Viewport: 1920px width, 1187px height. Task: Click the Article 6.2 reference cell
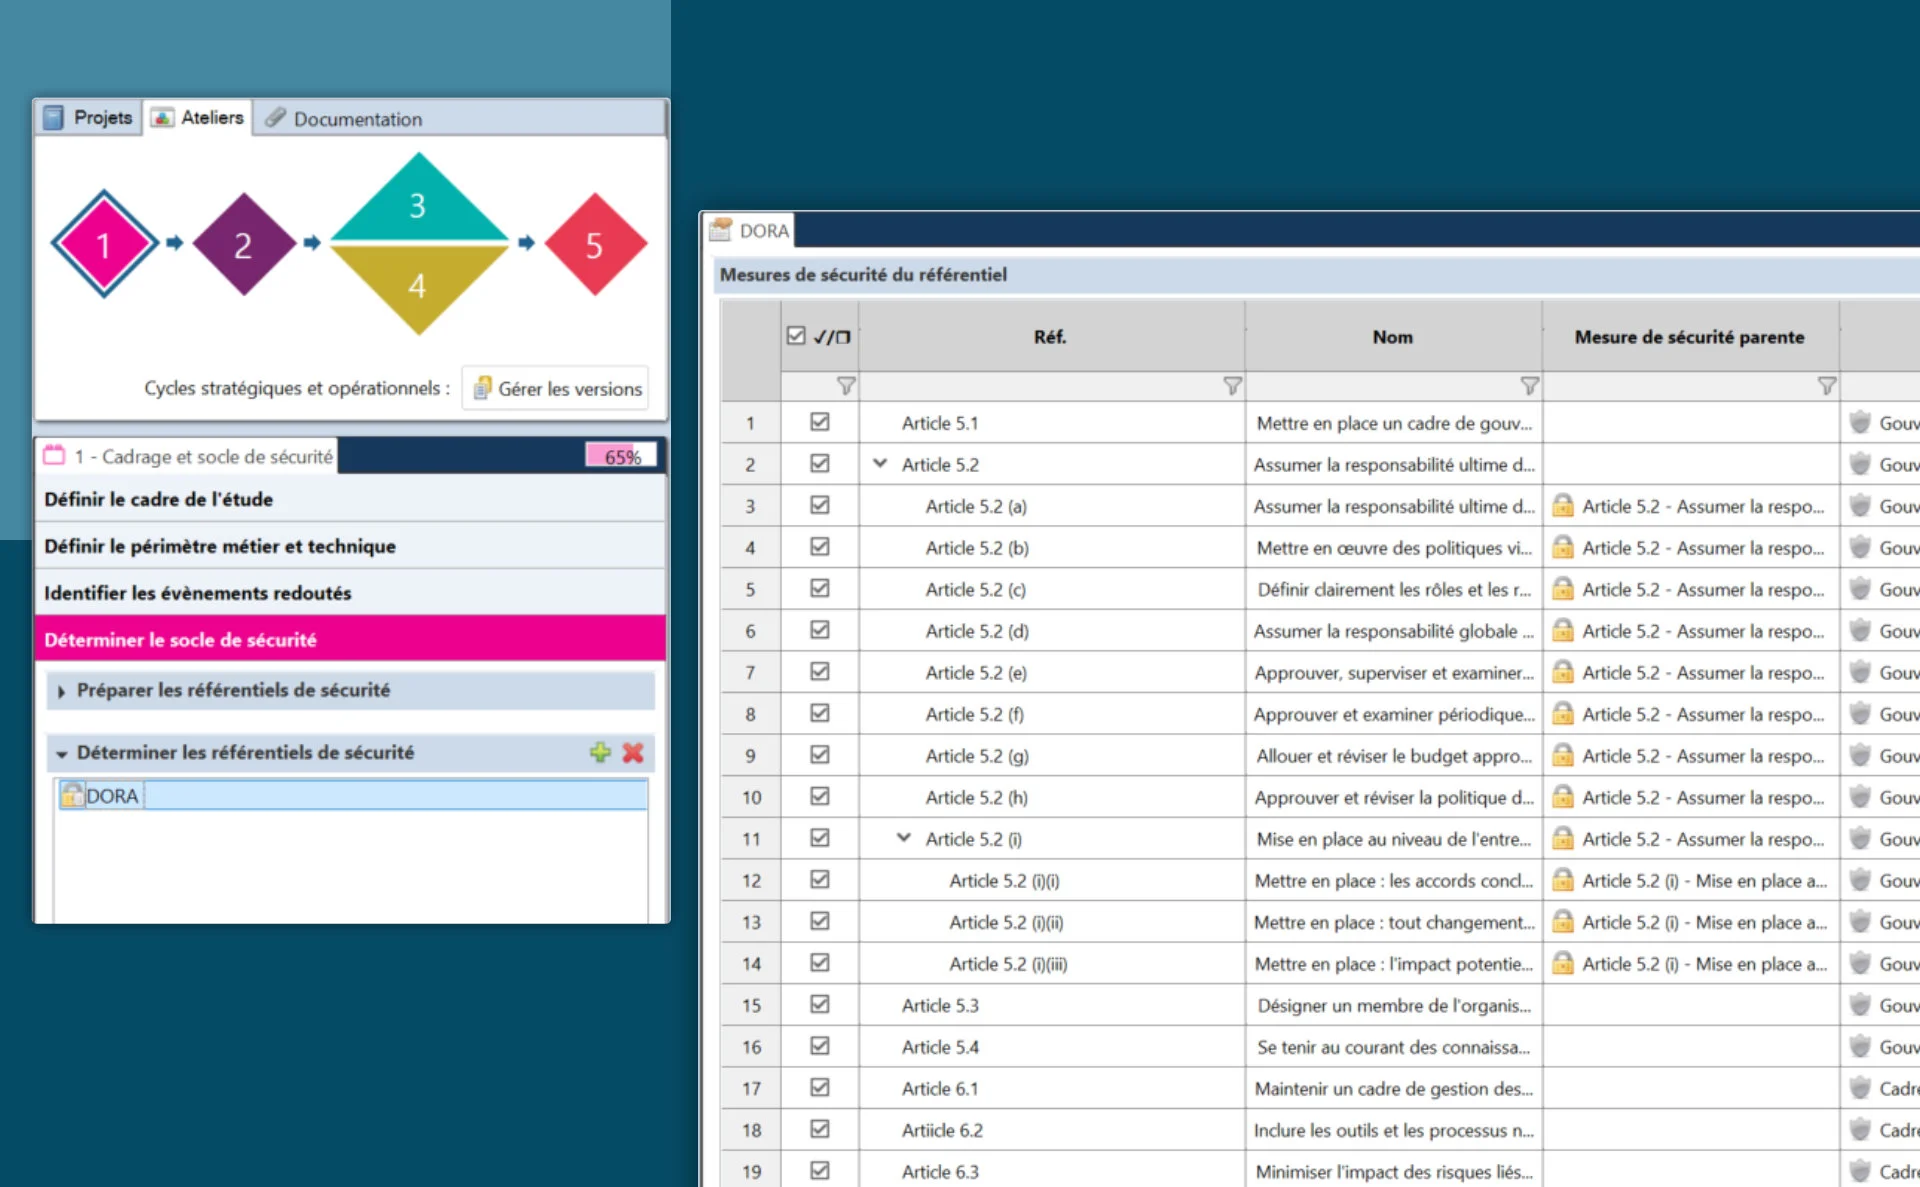click(1051, 1130)
